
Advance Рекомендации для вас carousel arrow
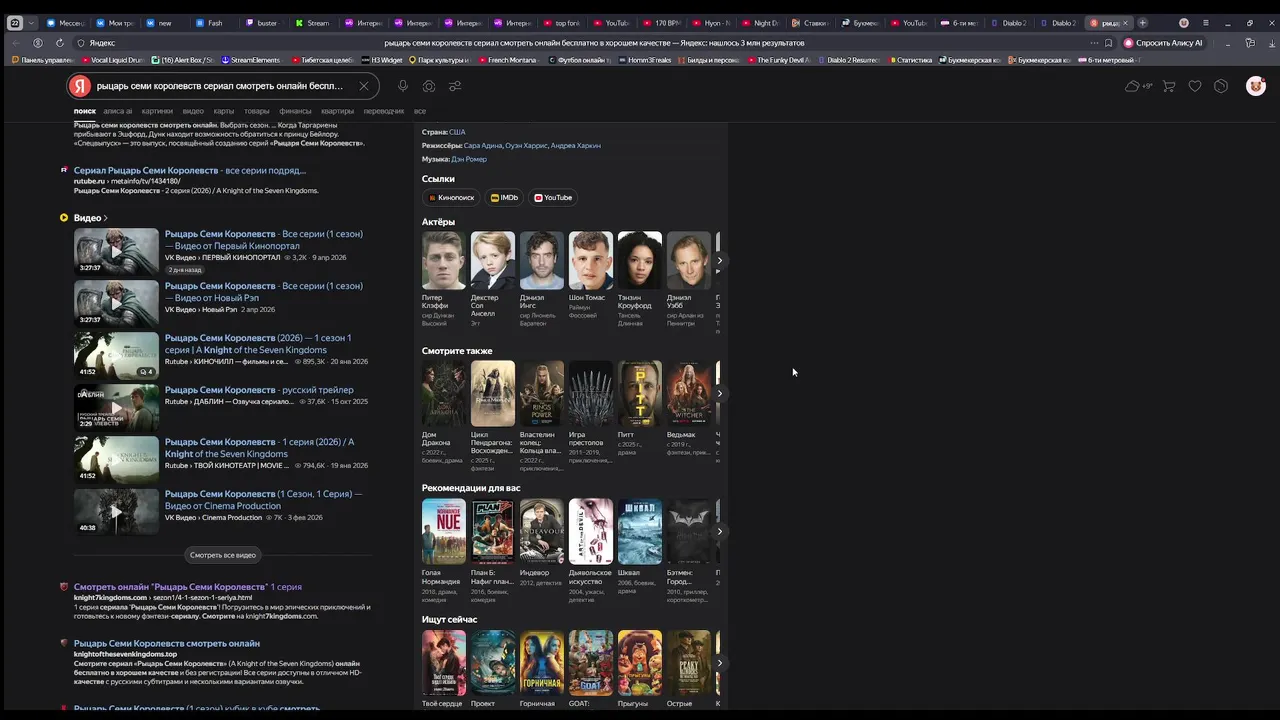click(720, 532)
